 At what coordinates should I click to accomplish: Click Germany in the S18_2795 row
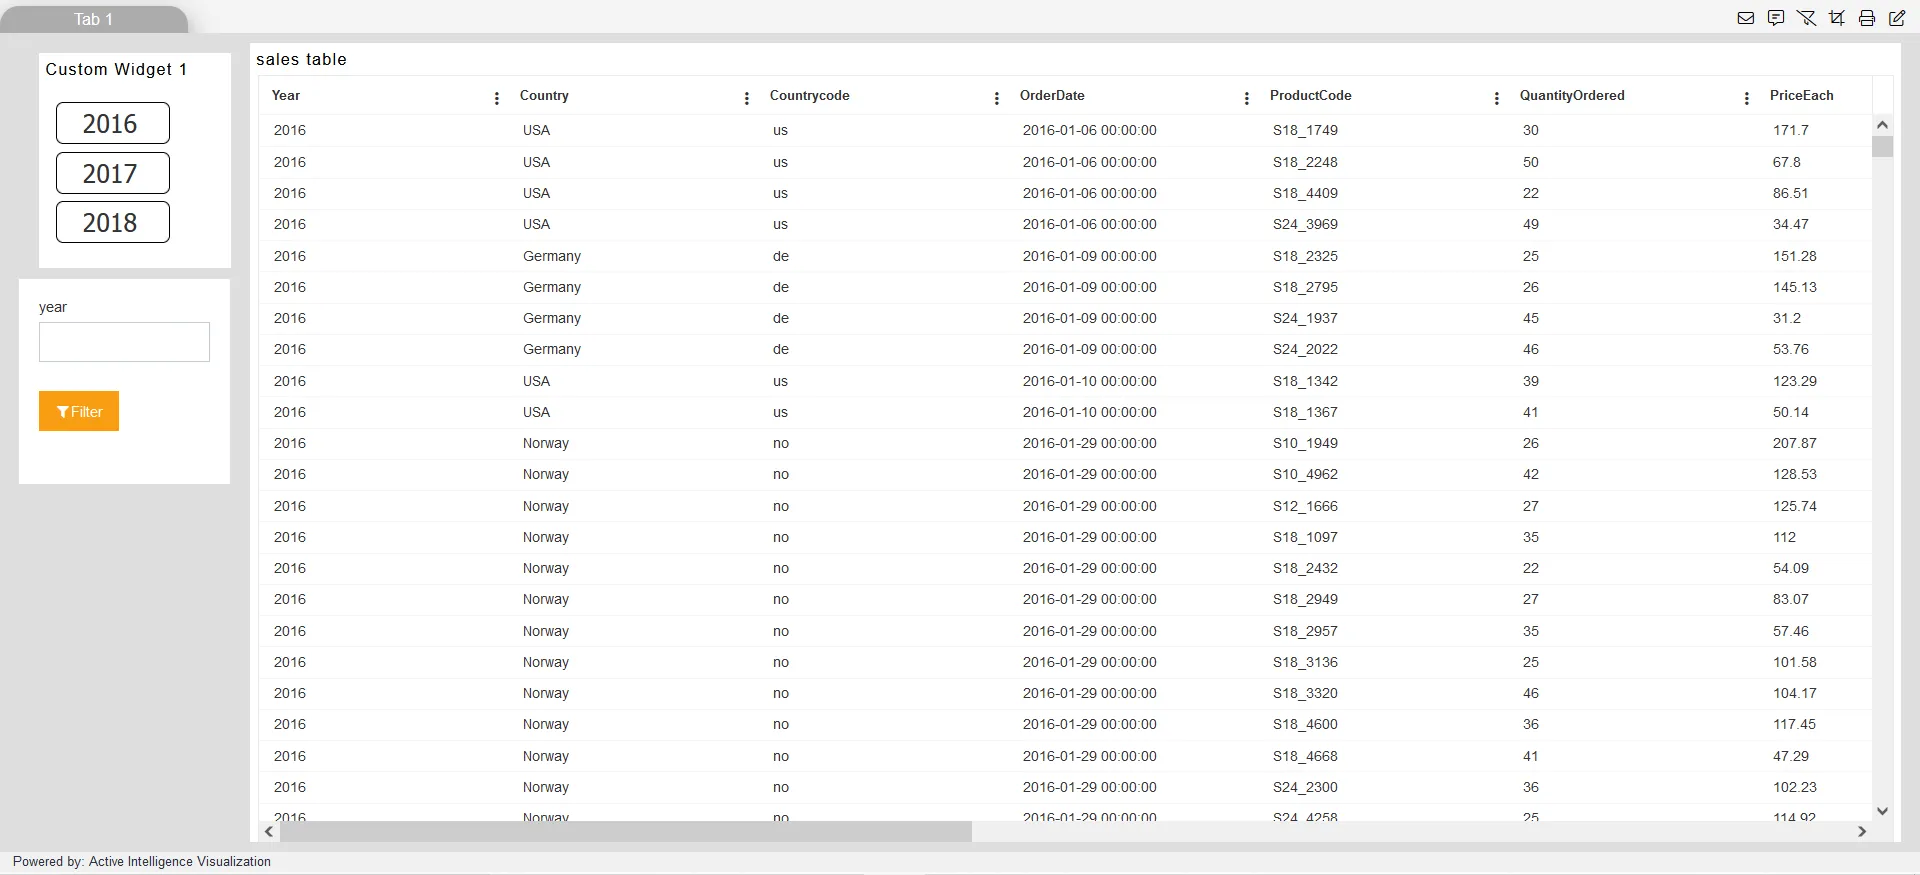[551, 287]
